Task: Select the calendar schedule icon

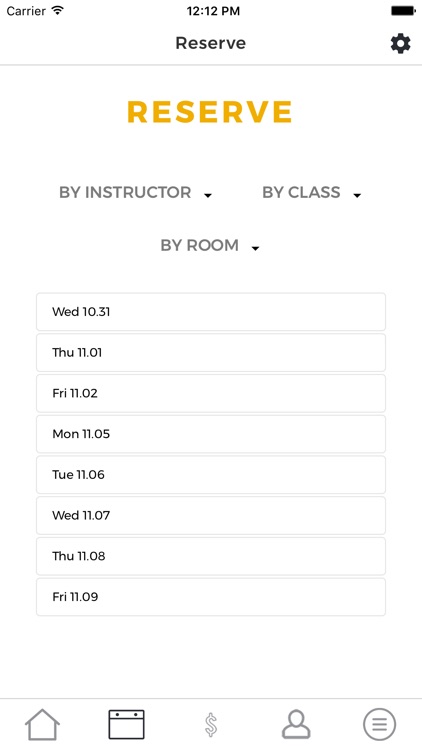Action: (x=126, y=724)
